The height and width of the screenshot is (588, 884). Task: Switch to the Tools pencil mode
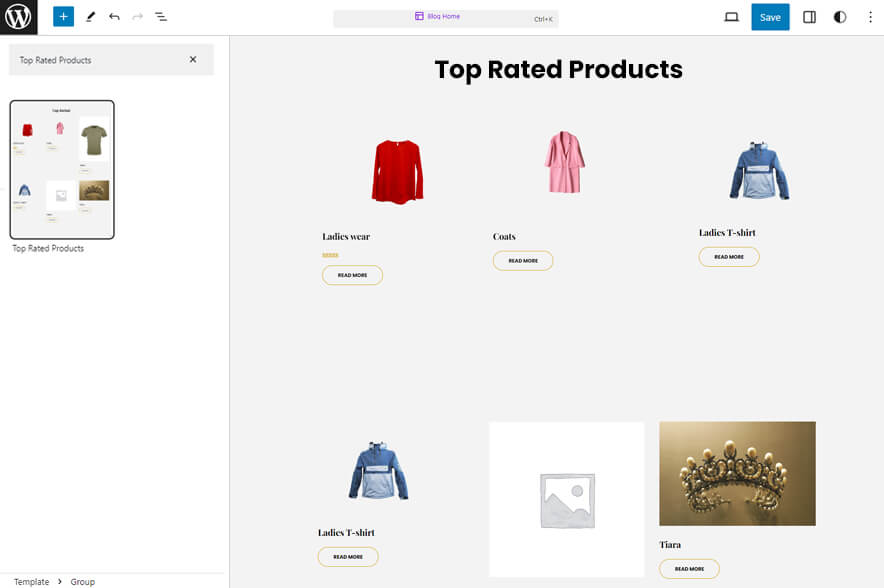click(90, 16)
